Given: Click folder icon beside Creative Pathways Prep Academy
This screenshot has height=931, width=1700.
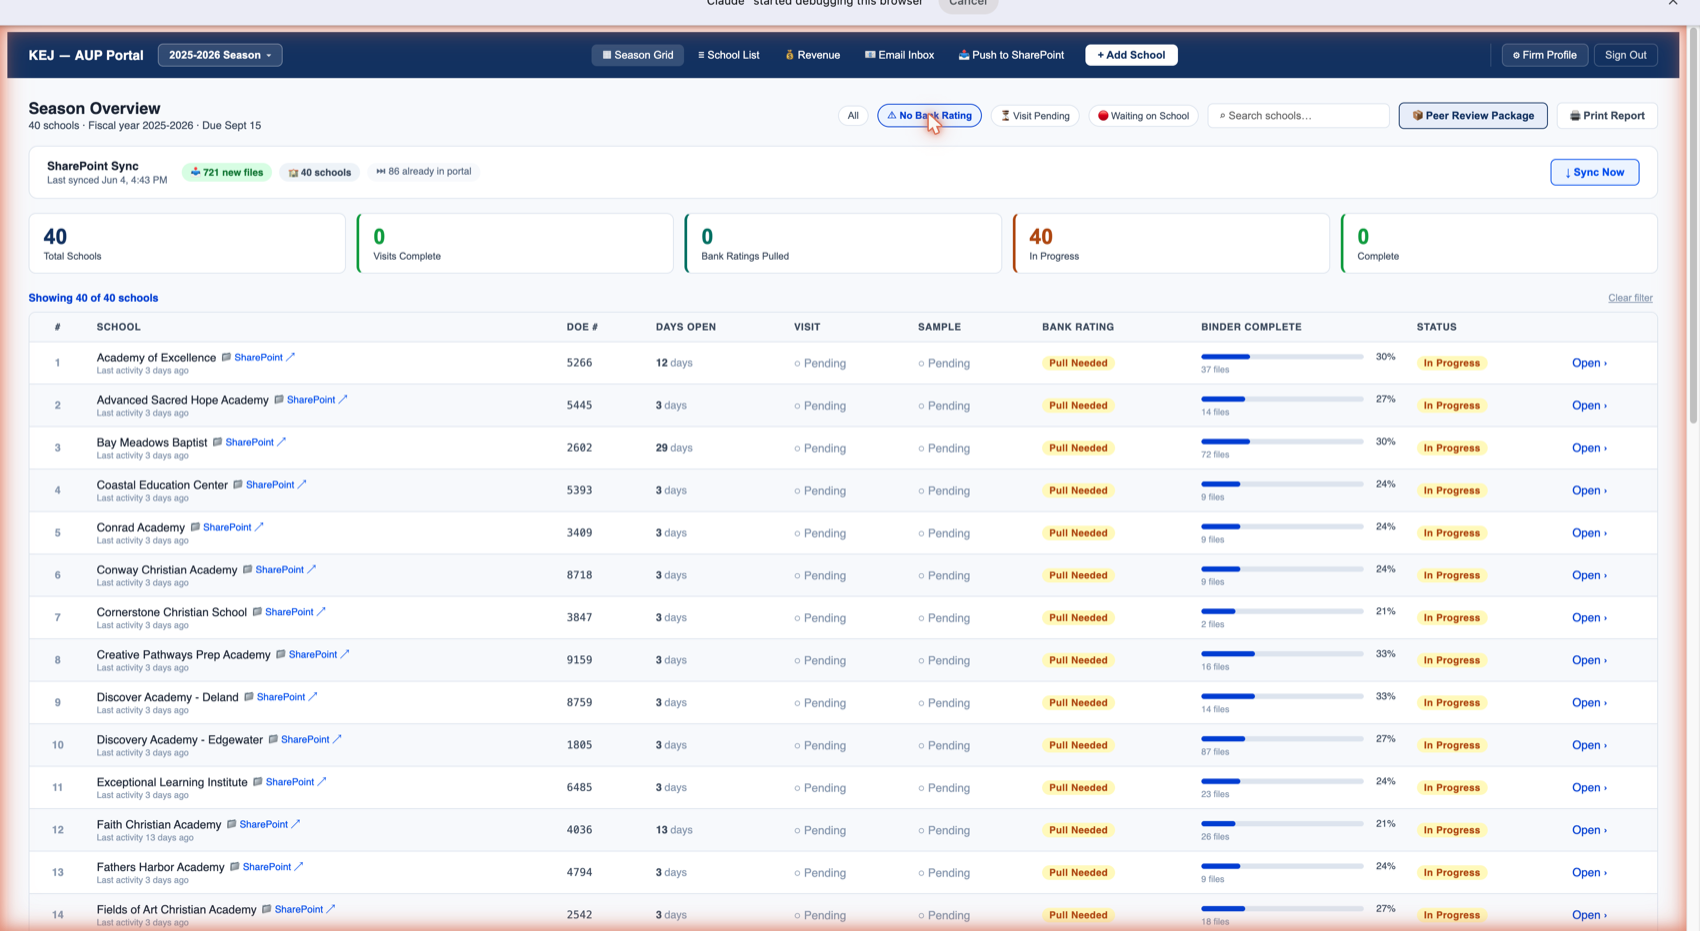Looking at the screenshot, I should pos(280,655).
